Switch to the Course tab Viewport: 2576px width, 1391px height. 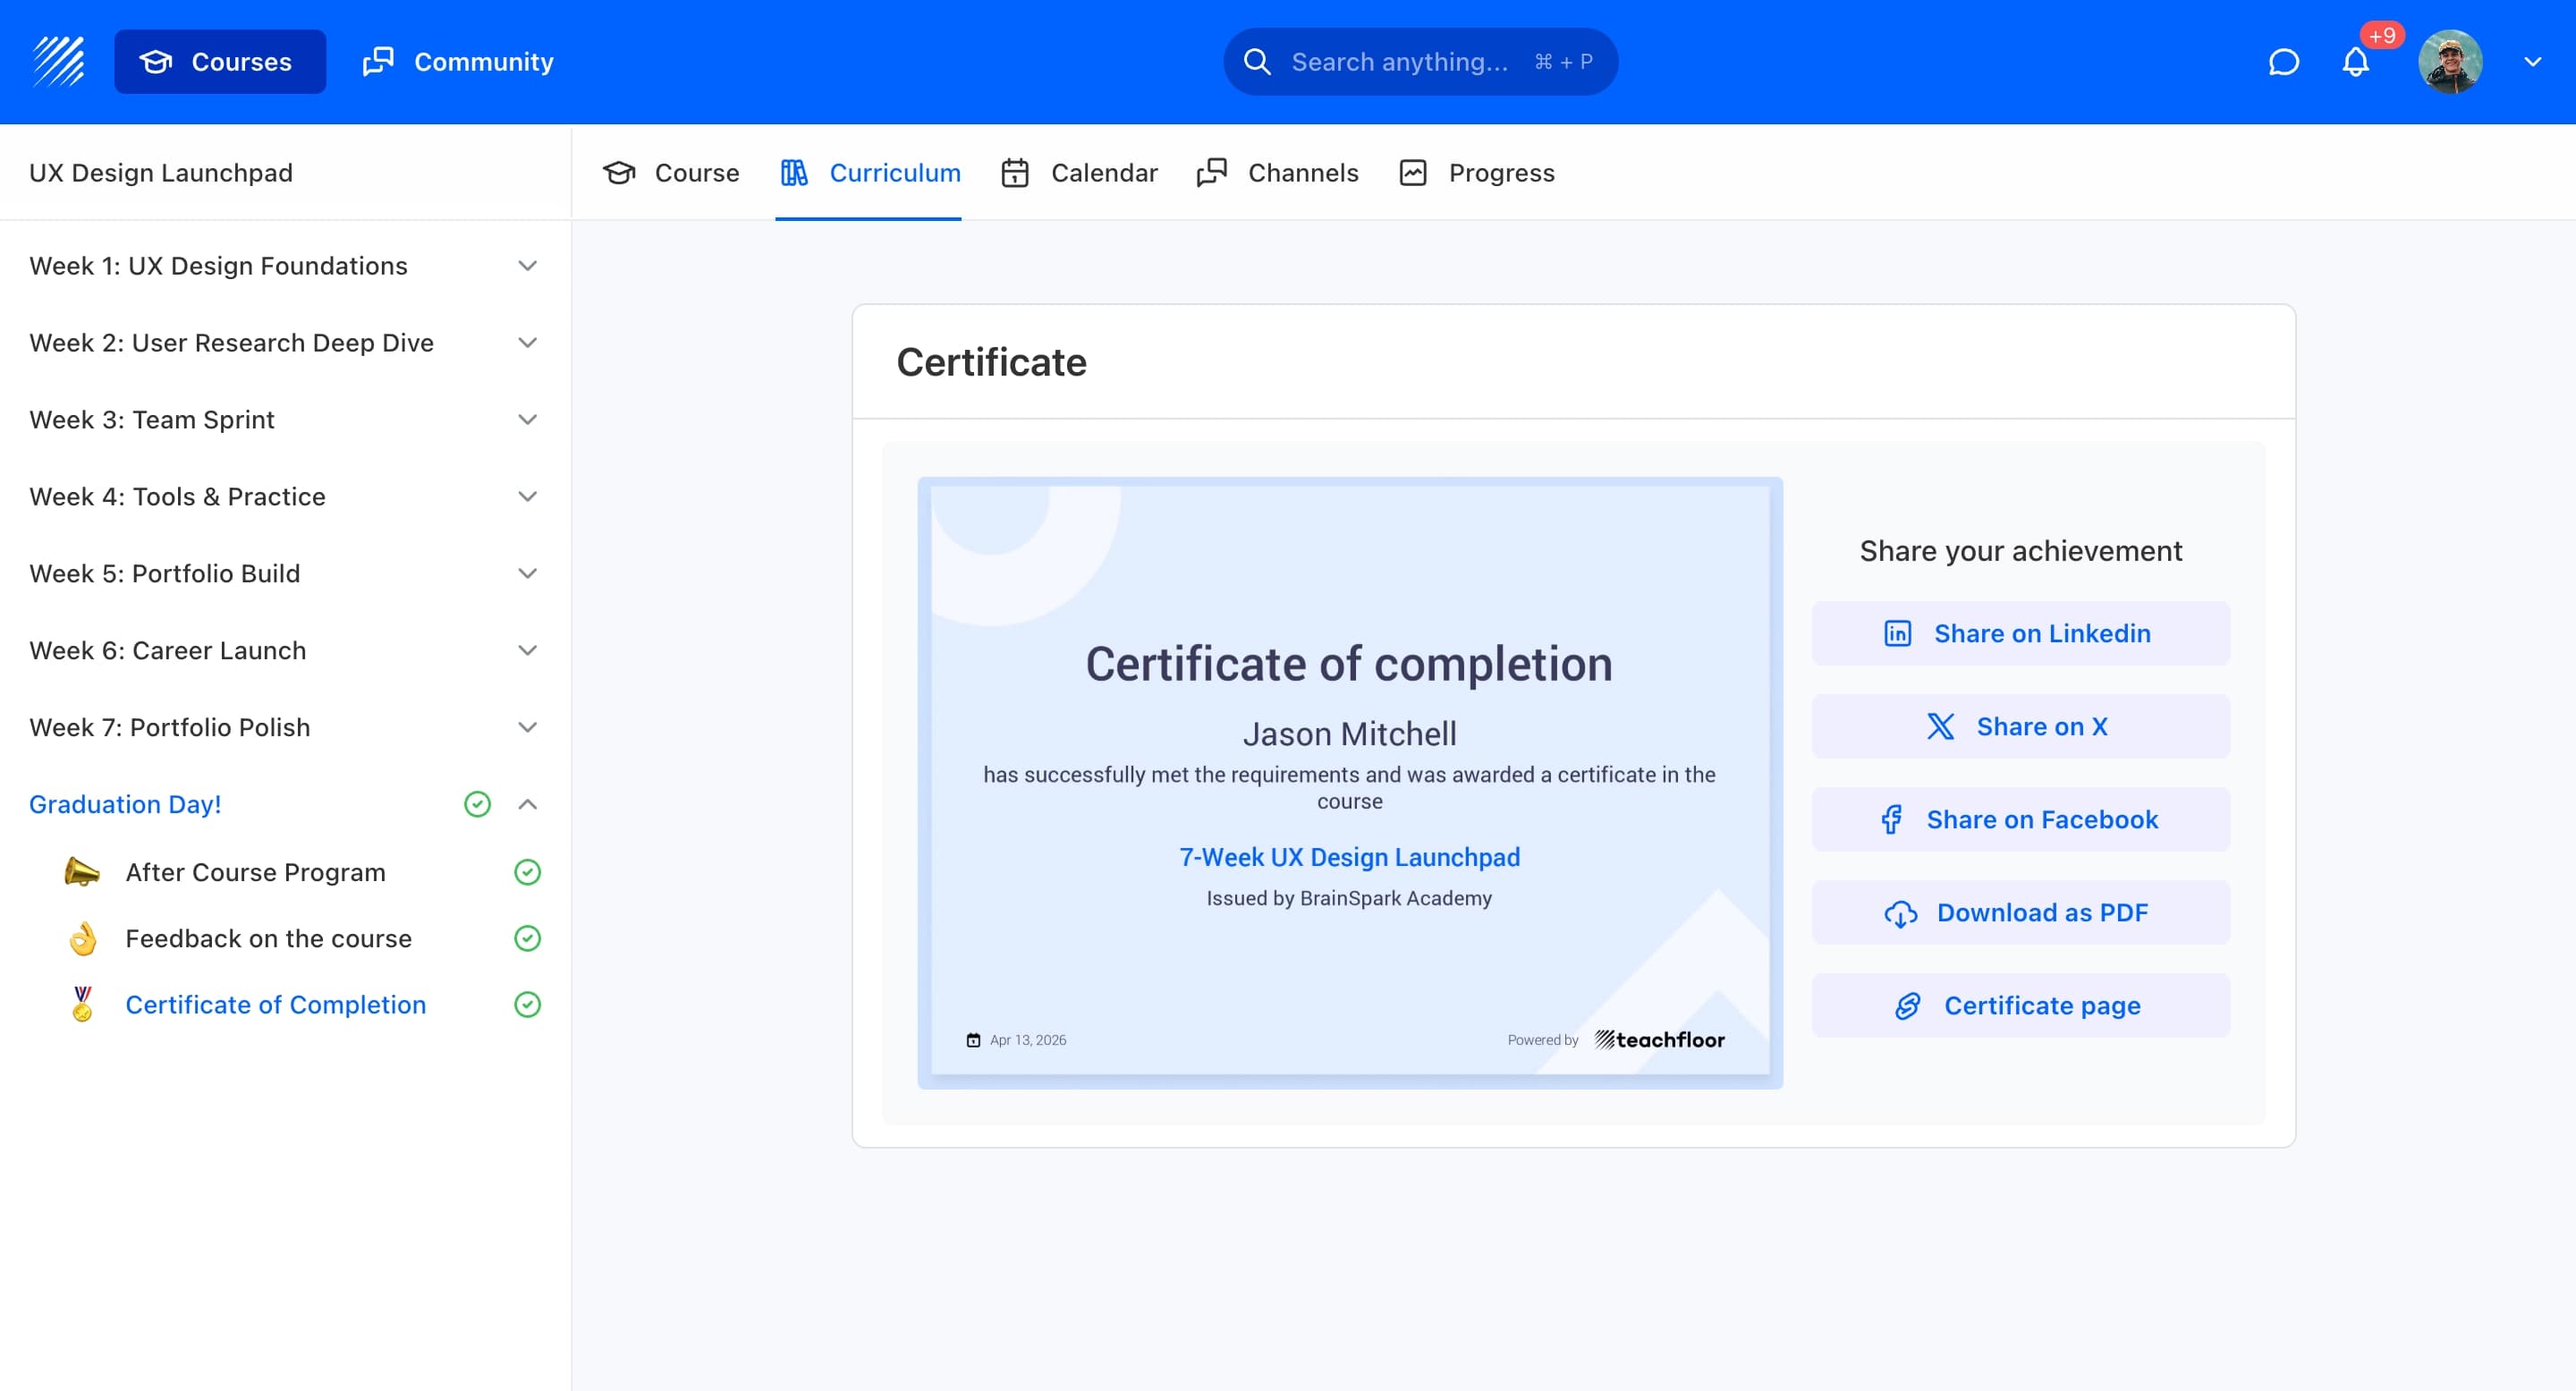[671, 173]
